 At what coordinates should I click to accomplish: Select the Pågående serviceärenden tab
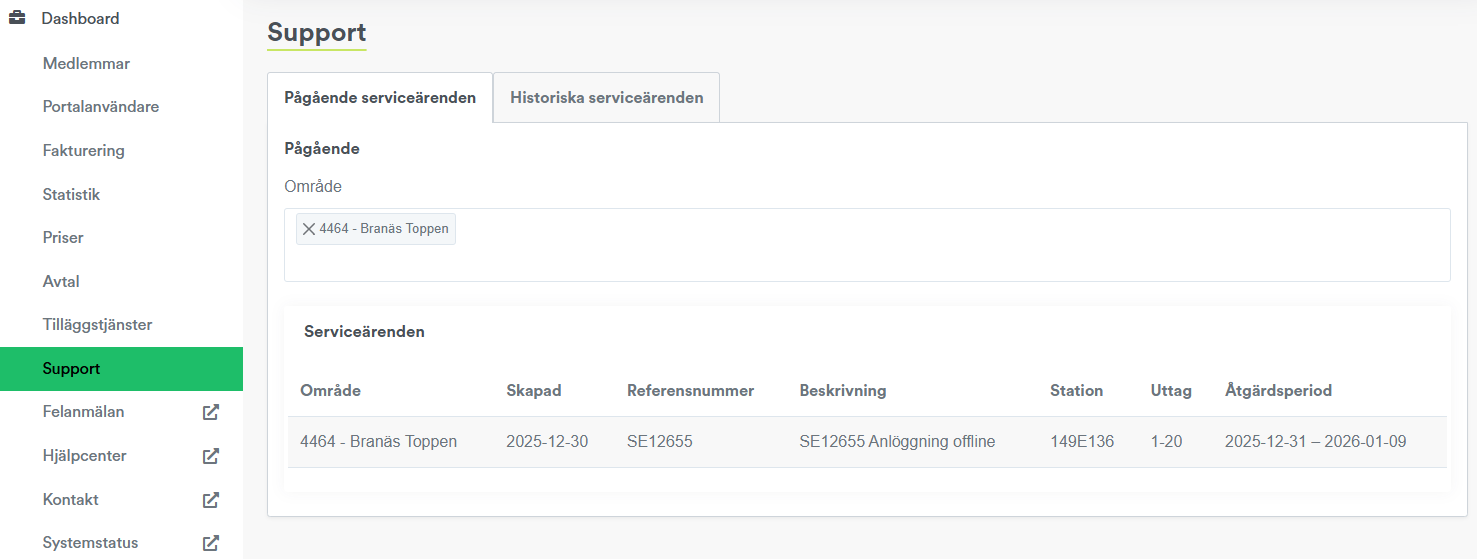[x=380, y=98]
